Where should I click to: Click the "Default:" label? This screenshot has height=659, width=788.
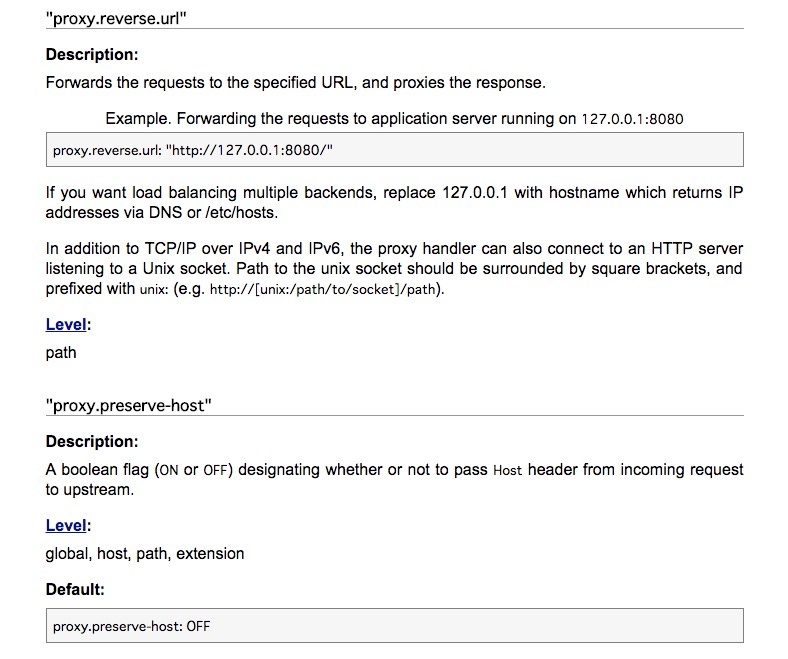click(x=75, y=589)
